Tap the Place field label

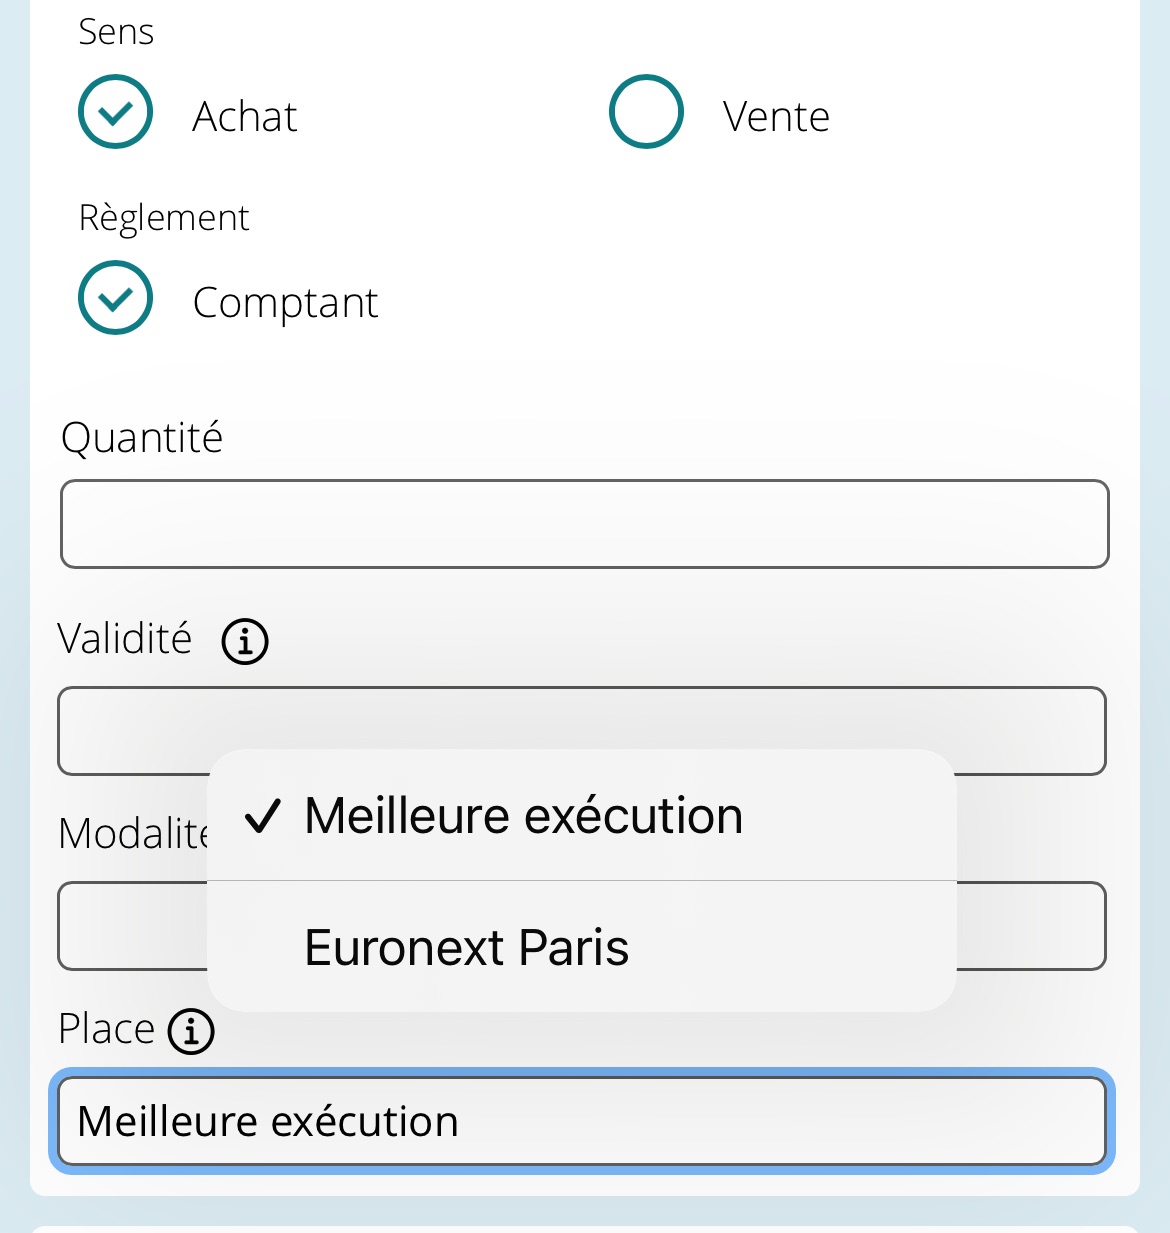click(106, 1029)
